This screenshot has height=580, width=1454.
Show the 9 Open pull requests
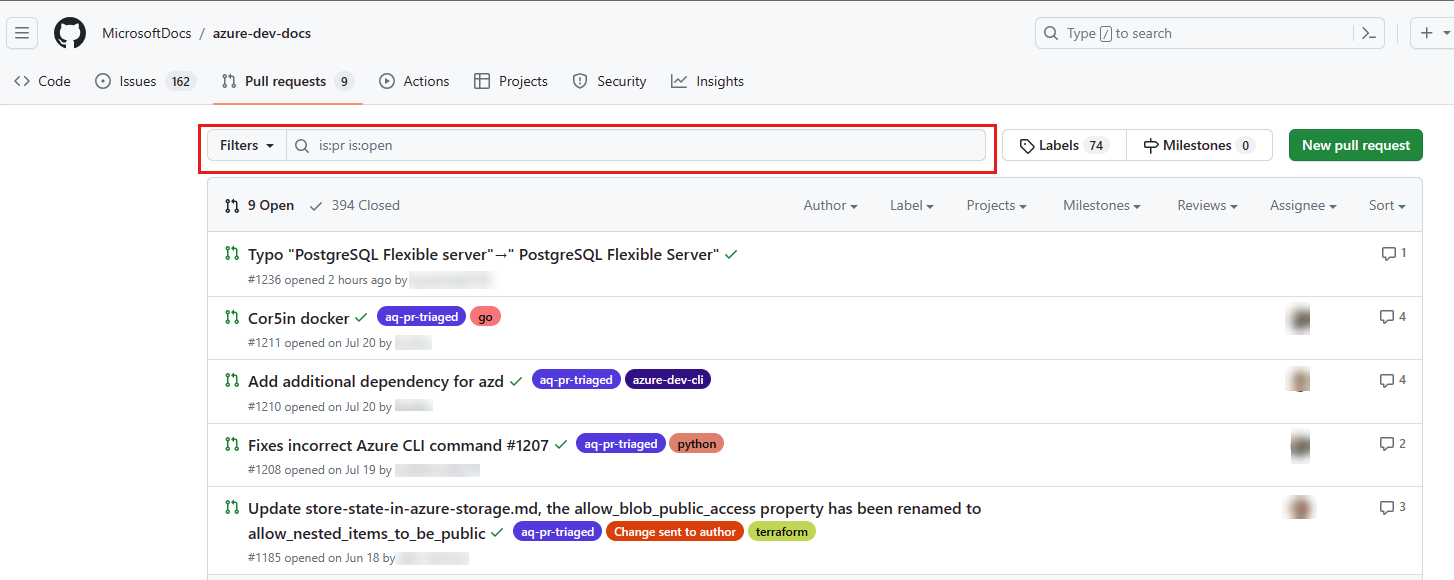260,205
